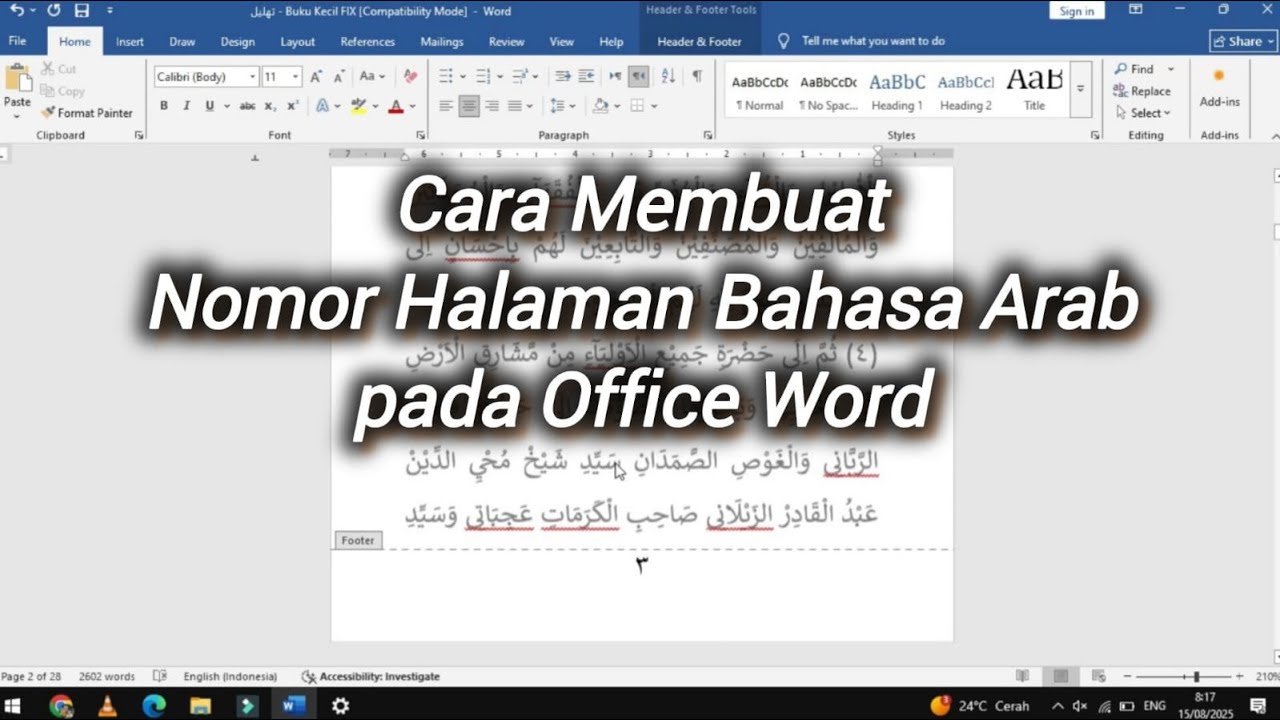Open the spelling proofing status icon
The image size is (1280, 720).
click(159, 677)
